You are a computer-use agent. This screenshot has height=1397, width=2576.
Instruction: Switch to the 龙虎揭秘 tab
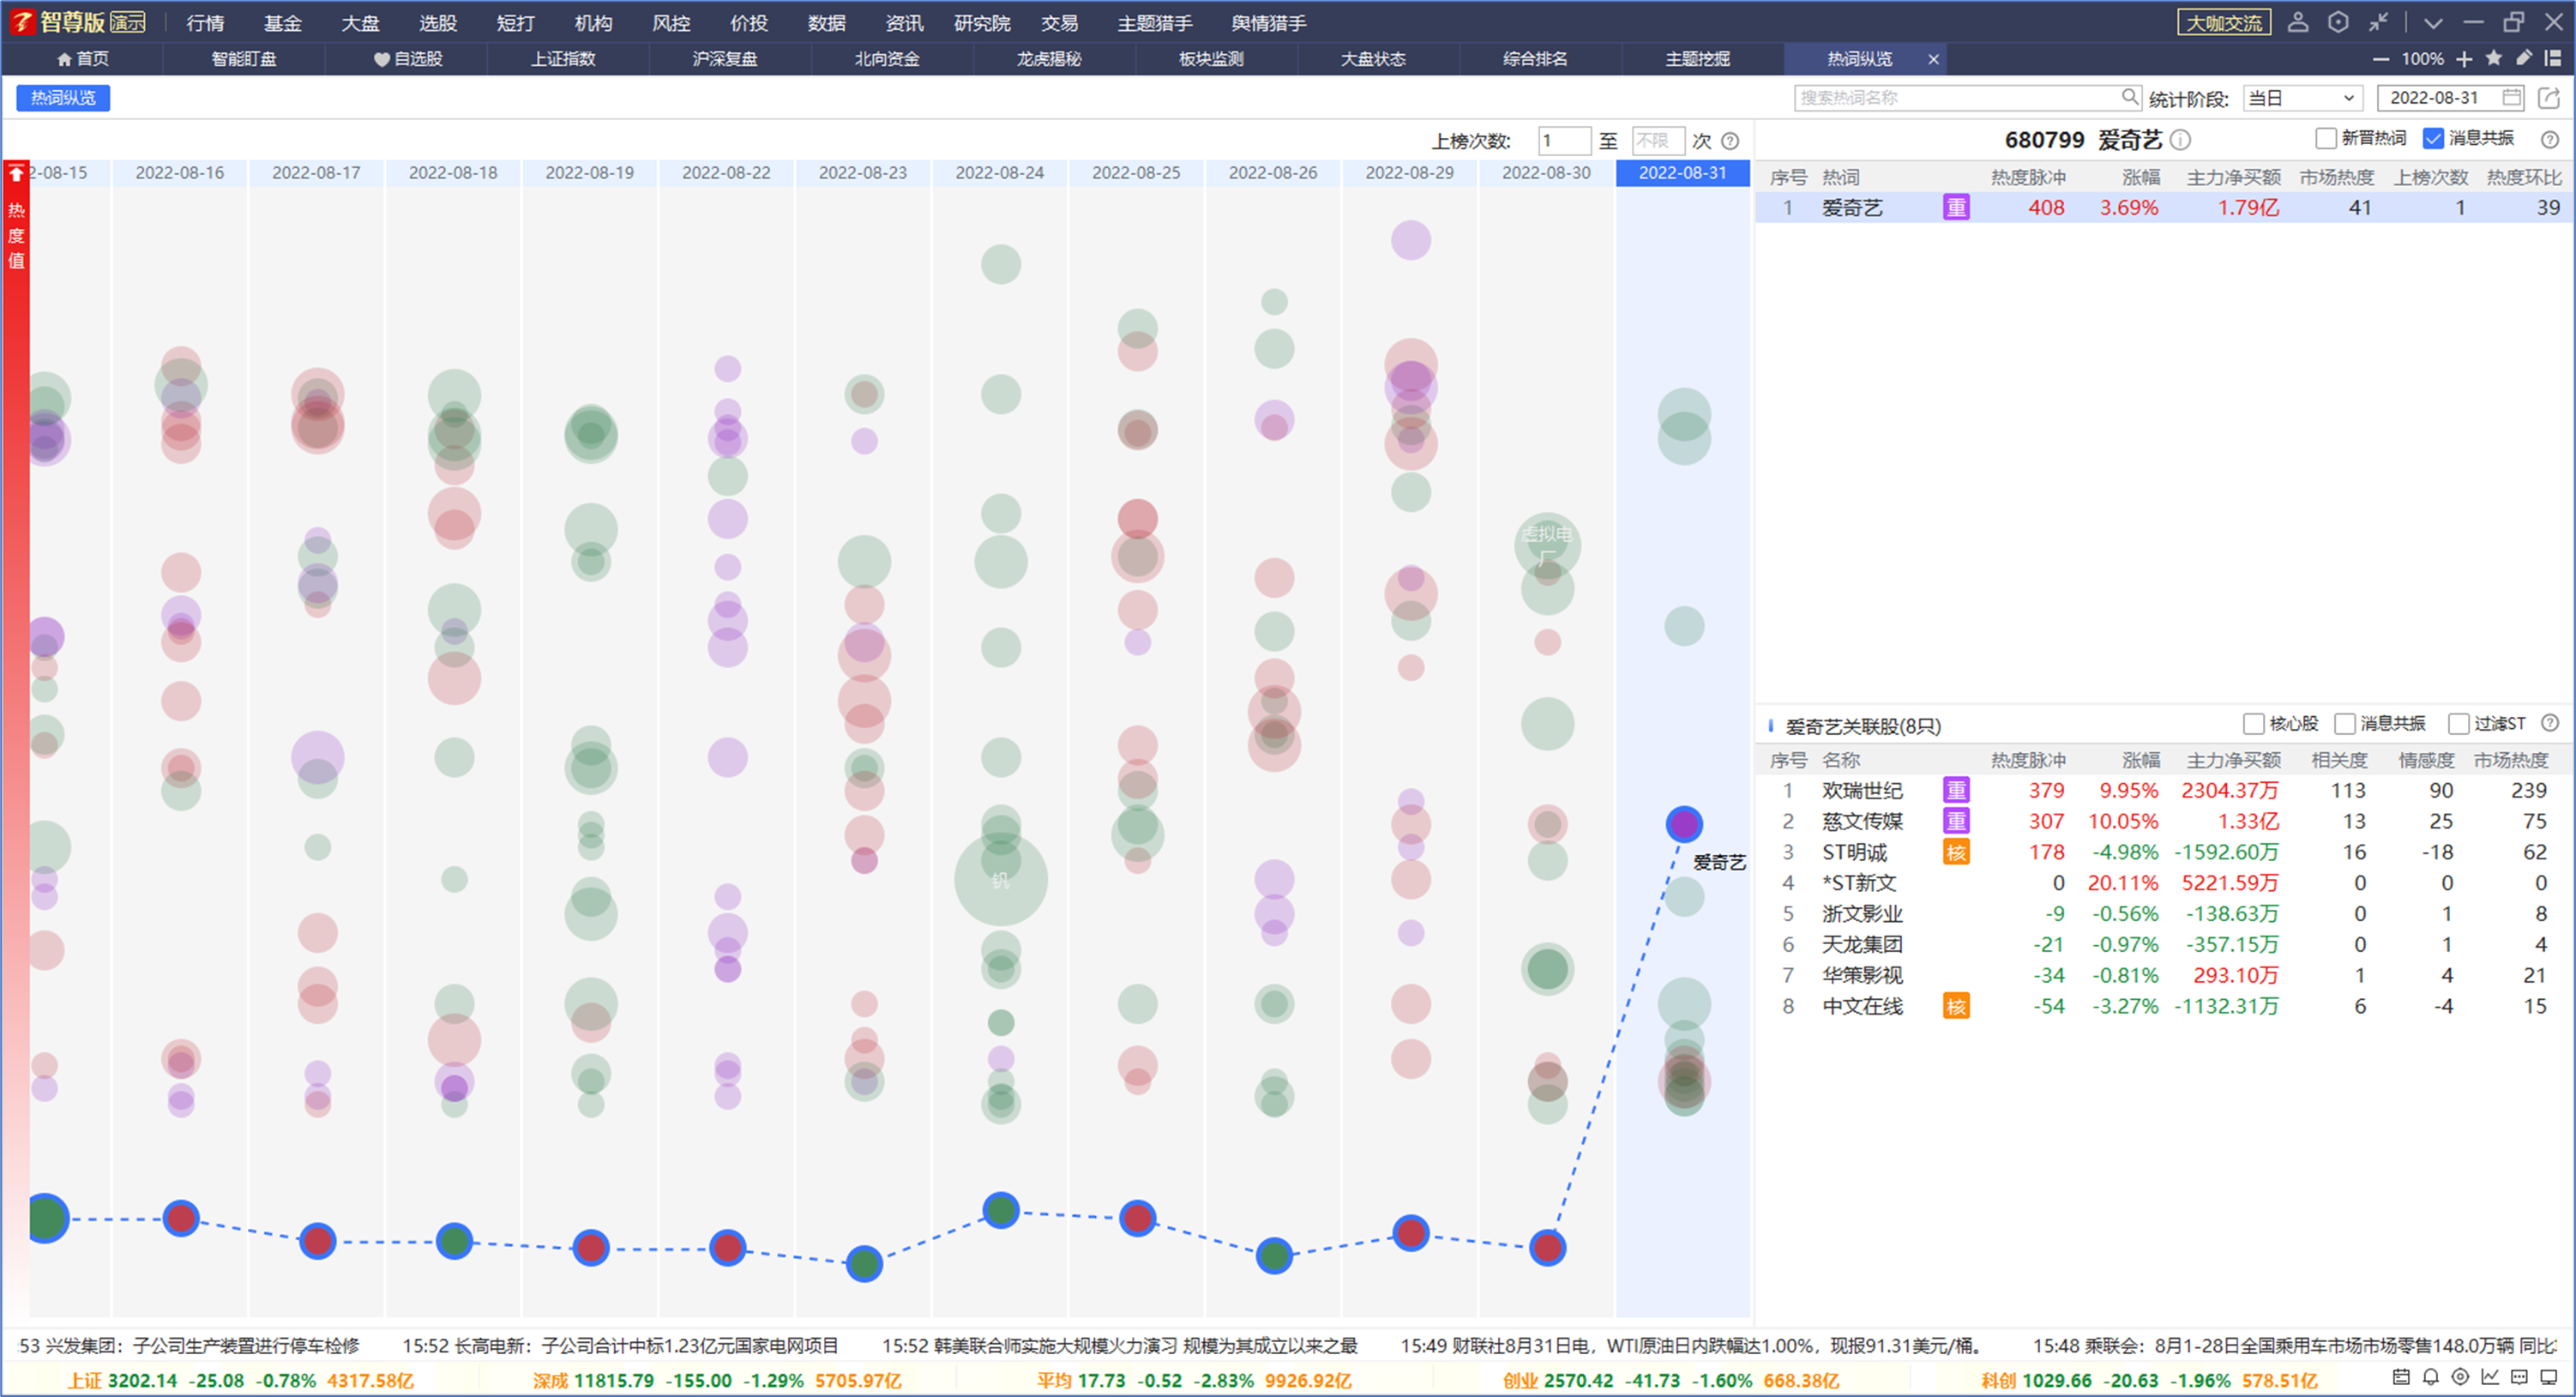1049,59
